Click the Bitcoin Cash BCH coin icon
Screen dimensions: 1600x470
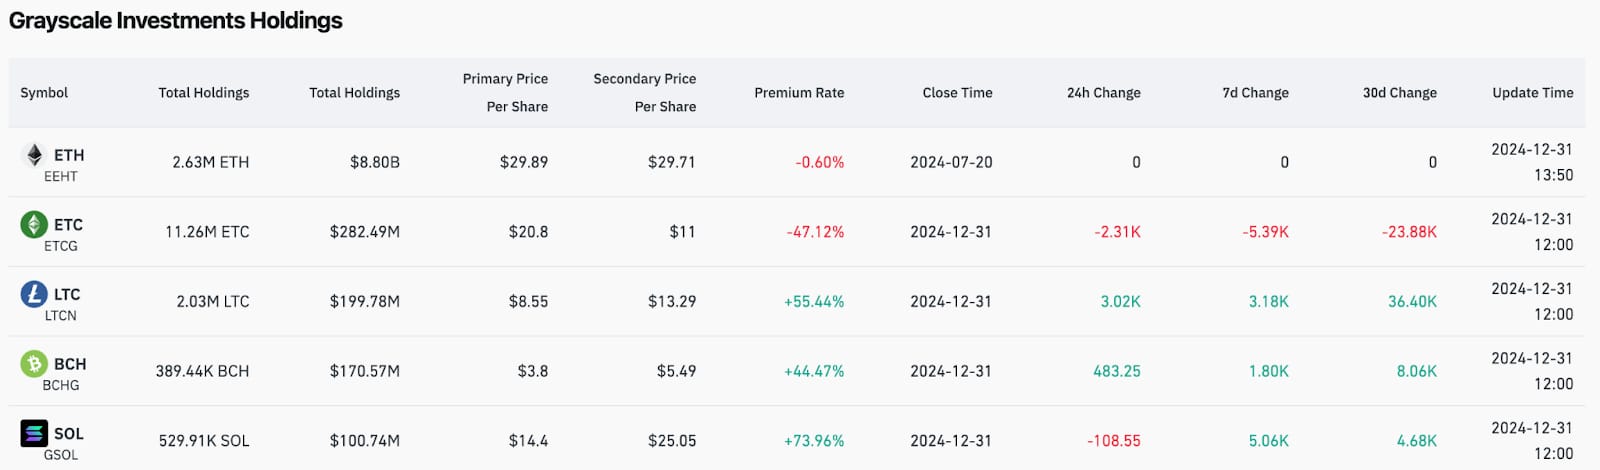[x=34, y=363]
